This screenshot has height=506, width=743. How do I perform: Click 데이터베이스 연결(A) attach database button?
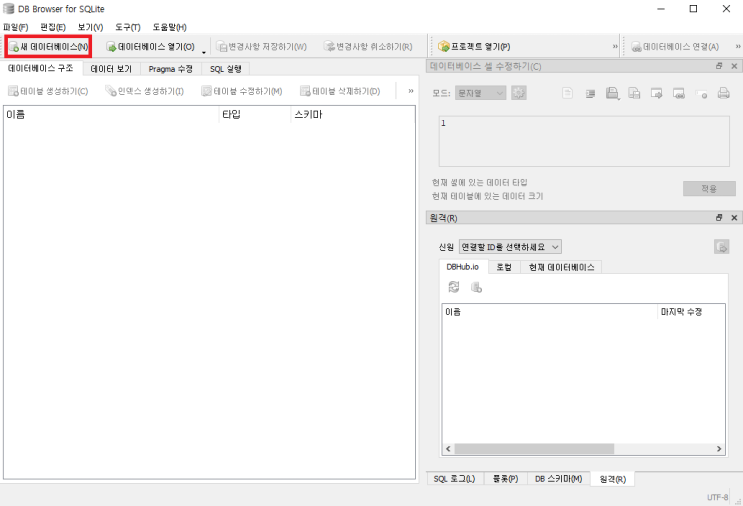tap(675, 46)
